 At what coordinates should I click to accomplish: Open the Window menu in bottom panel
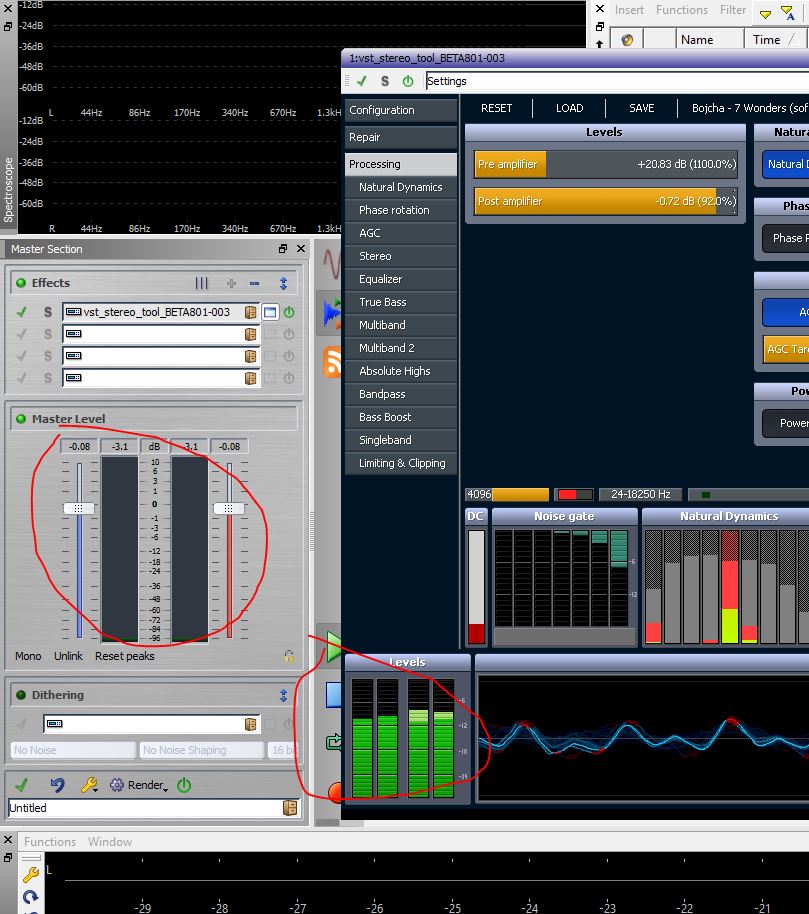pyautogui.click(x=110, y=842)
